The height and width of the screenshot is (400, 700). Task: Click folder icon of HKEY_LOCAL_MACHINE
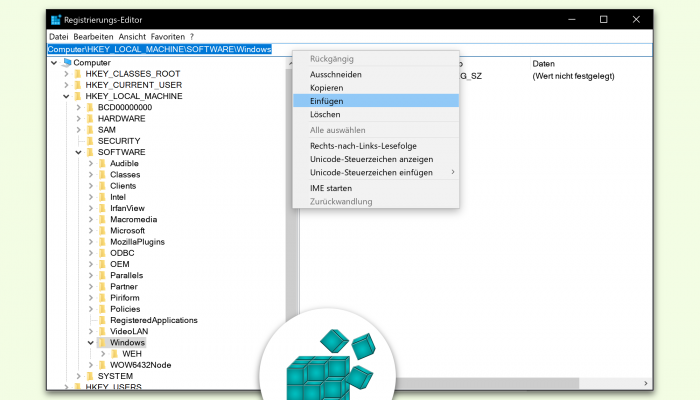[78, 96]
